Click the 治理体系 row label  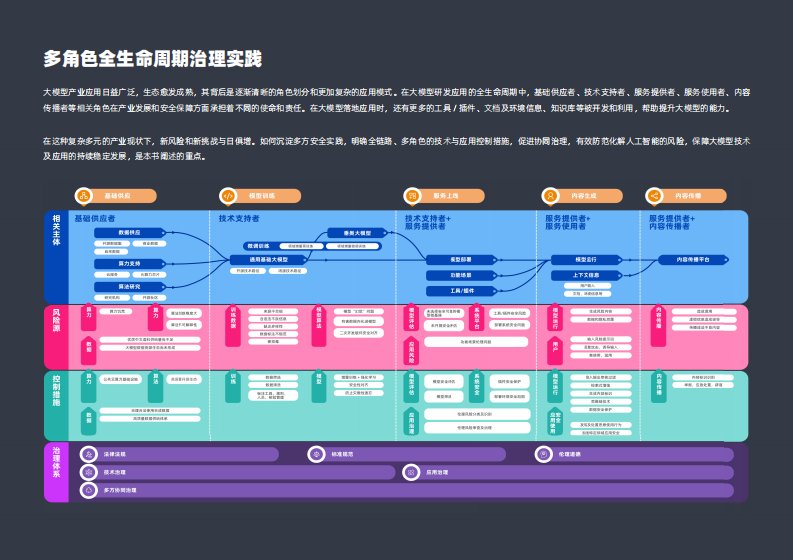click(56, 472)
